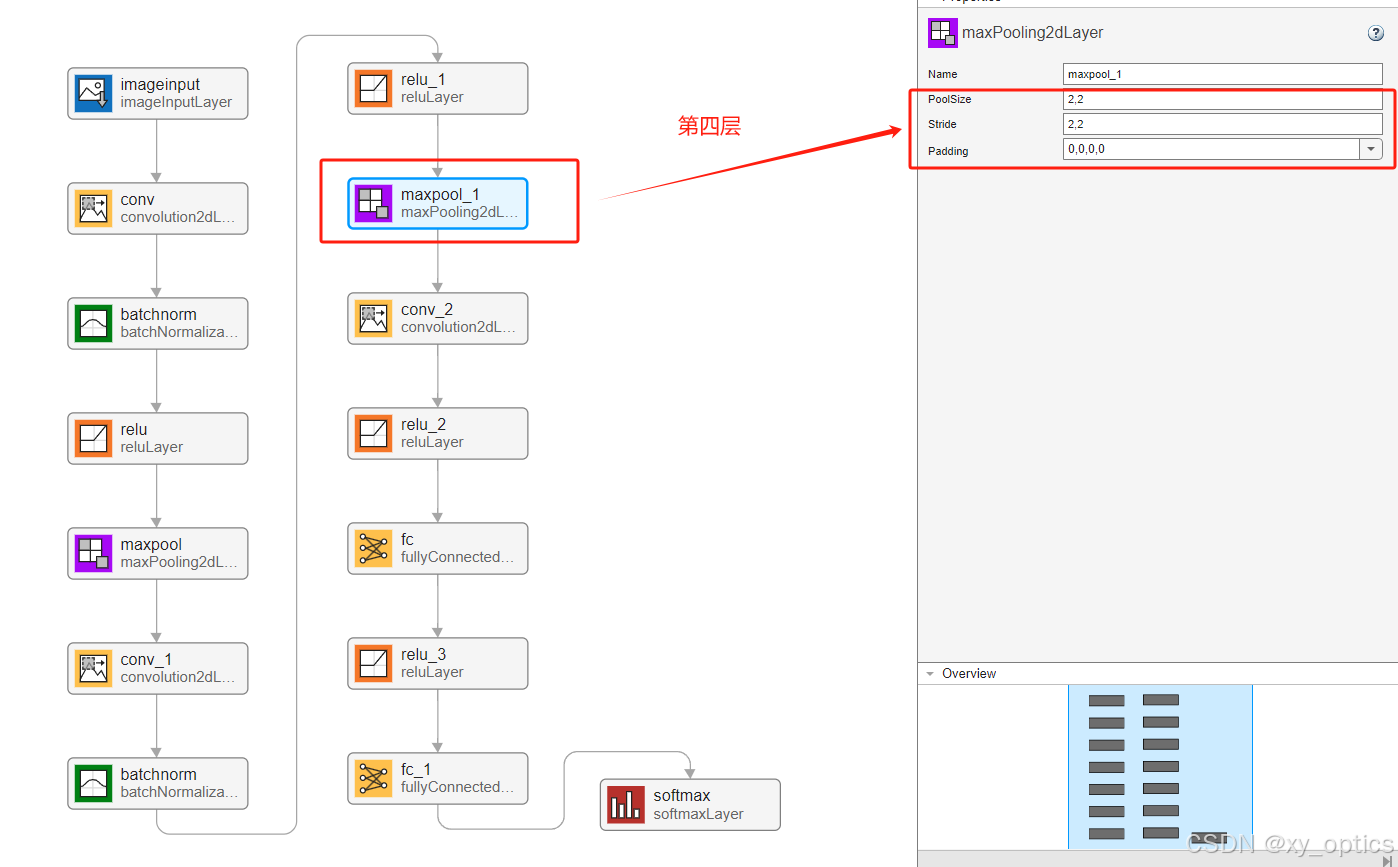This screenshot has height=867, width=1398.
Task: Select the imageinput layer icon
Action: click(93, 93)
